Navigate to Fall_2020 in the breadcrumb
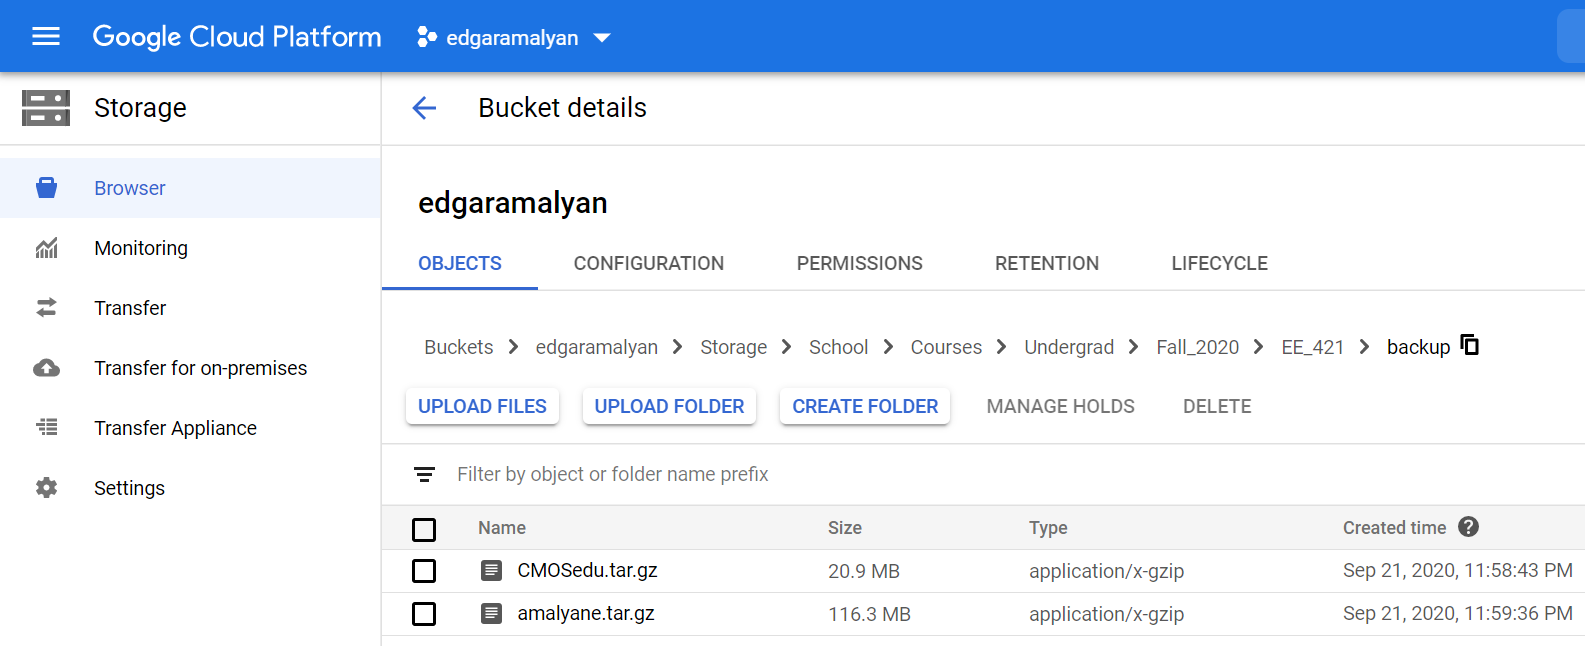 [1197, 347]
